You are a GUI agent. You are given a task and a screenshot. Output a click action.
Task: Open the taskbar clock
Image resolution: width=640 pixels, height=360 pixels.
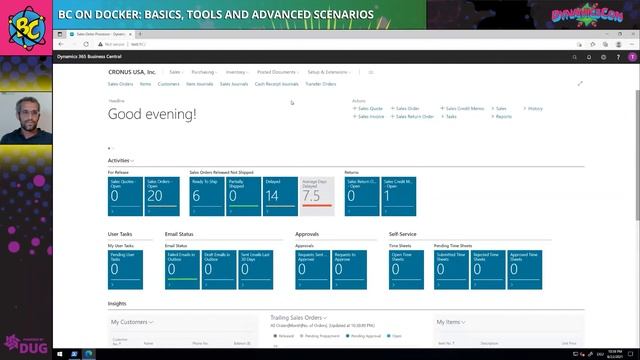[614, 354]
